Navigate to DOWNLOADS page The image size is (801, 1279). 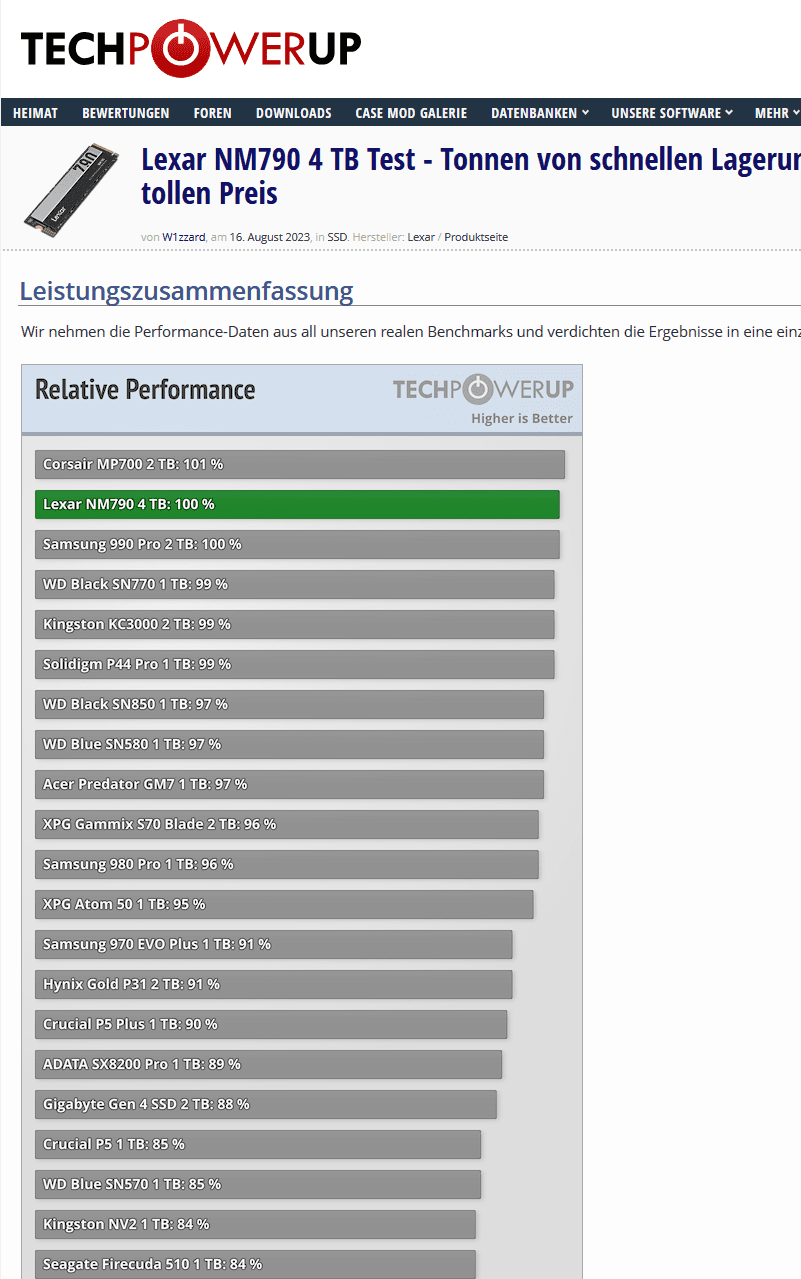293,113
